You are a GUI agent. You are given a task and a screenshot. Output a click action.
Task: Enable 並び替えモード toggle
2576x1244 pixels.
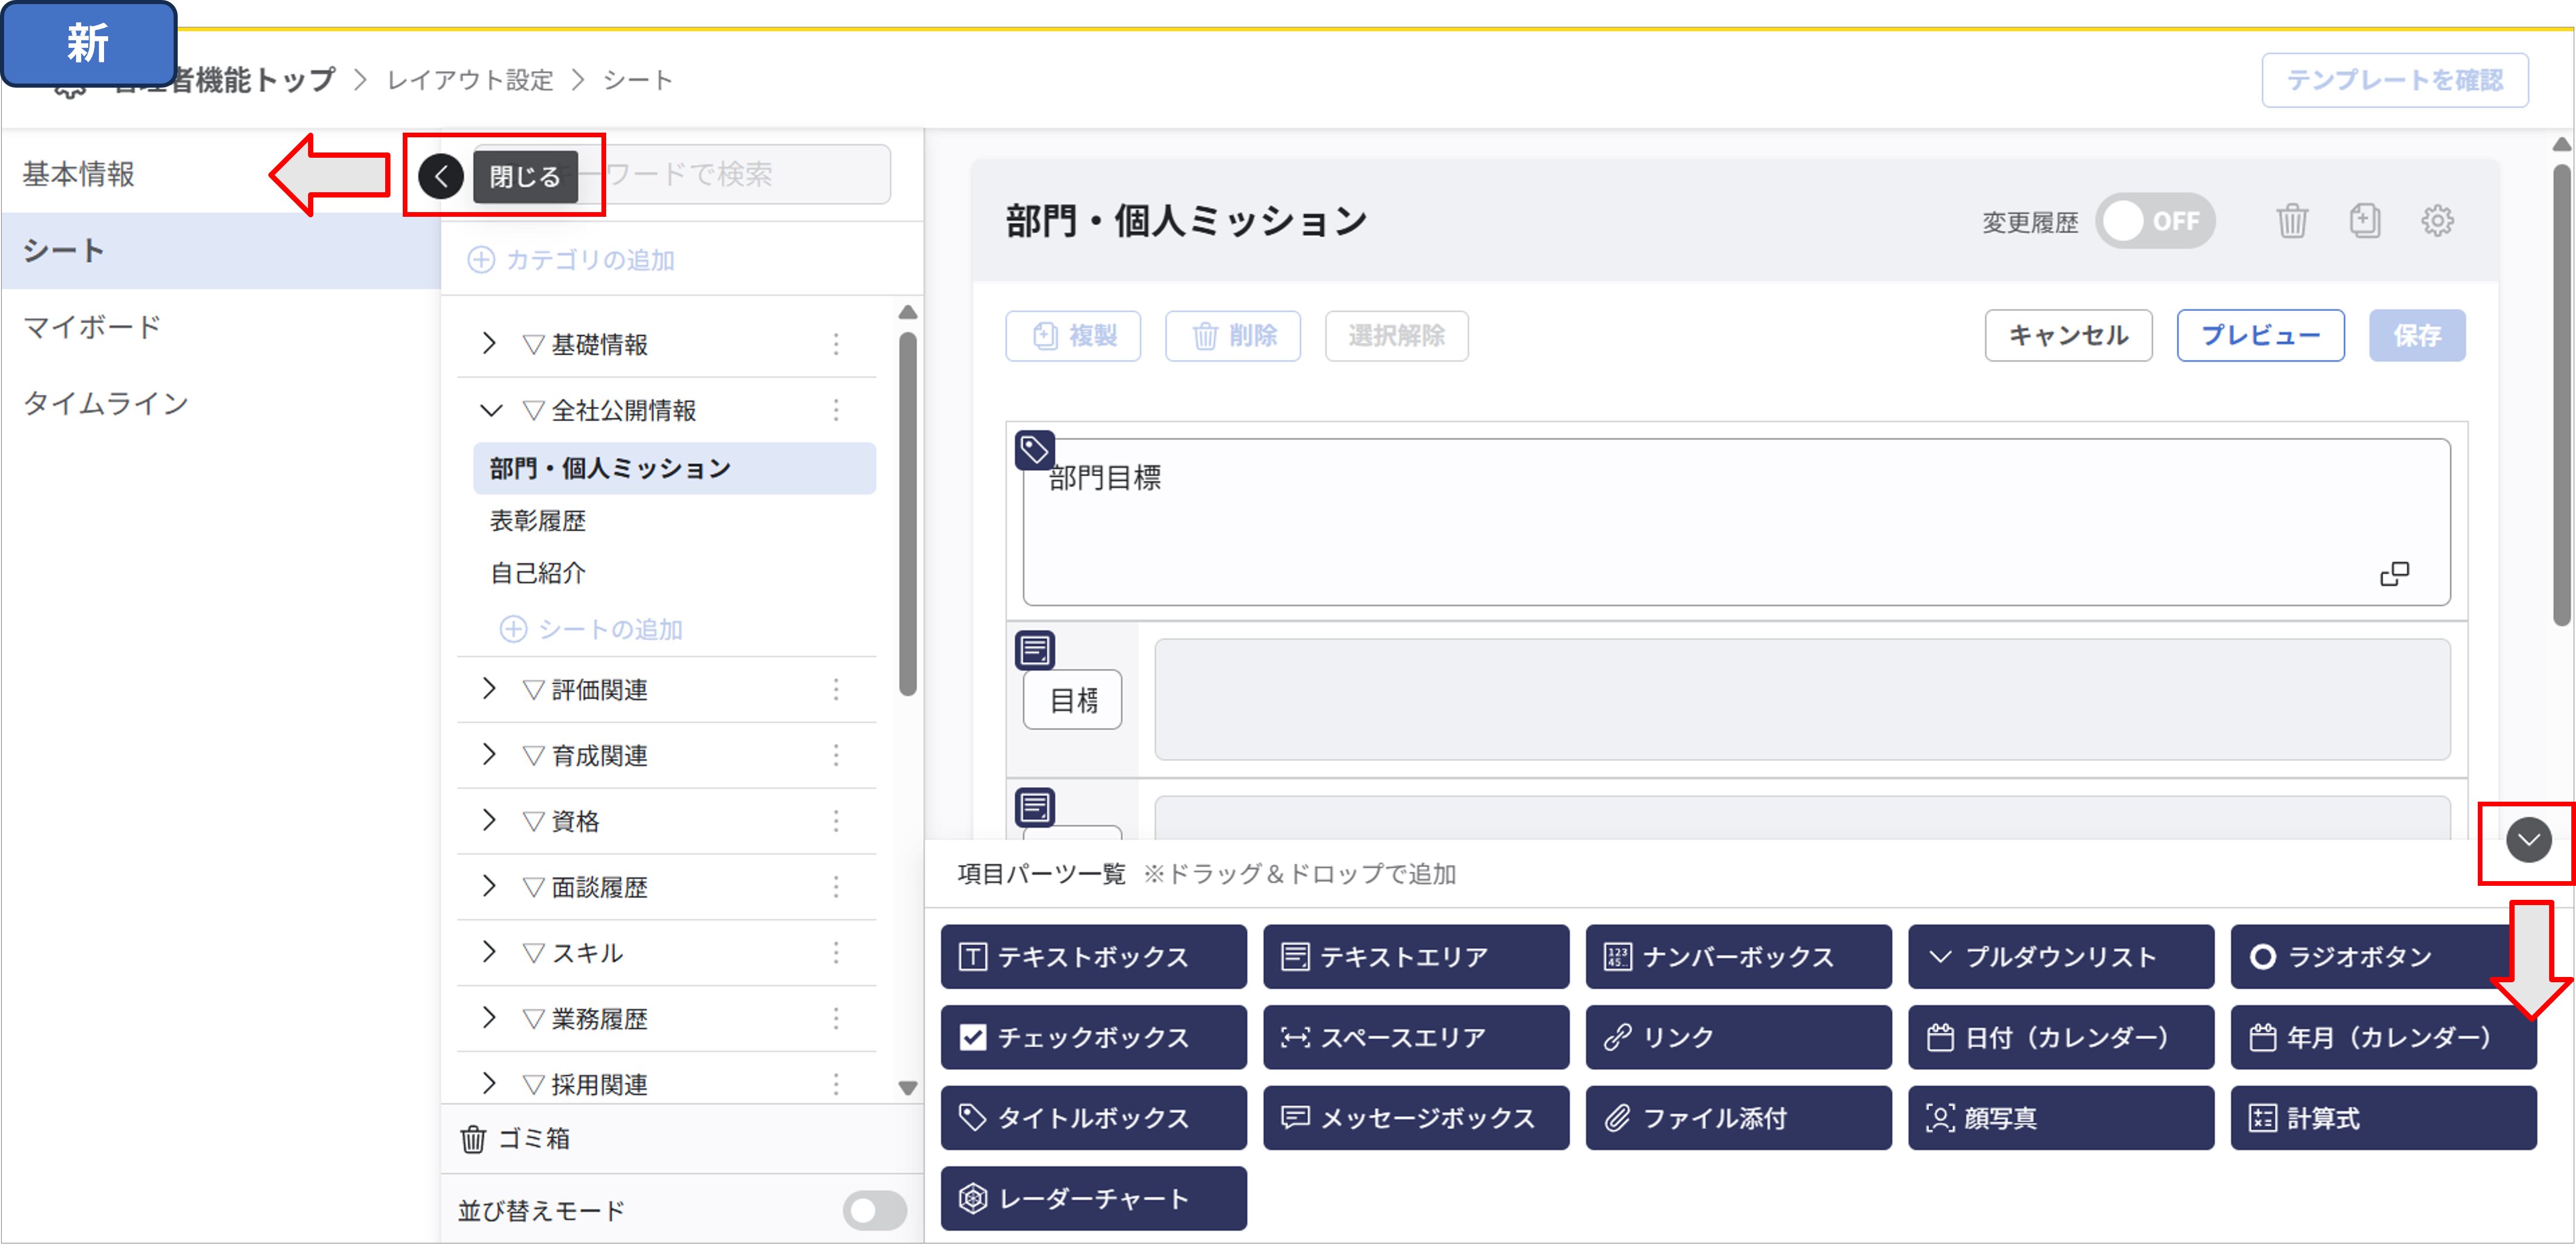pyautogui.click(x=874, y=1210)
